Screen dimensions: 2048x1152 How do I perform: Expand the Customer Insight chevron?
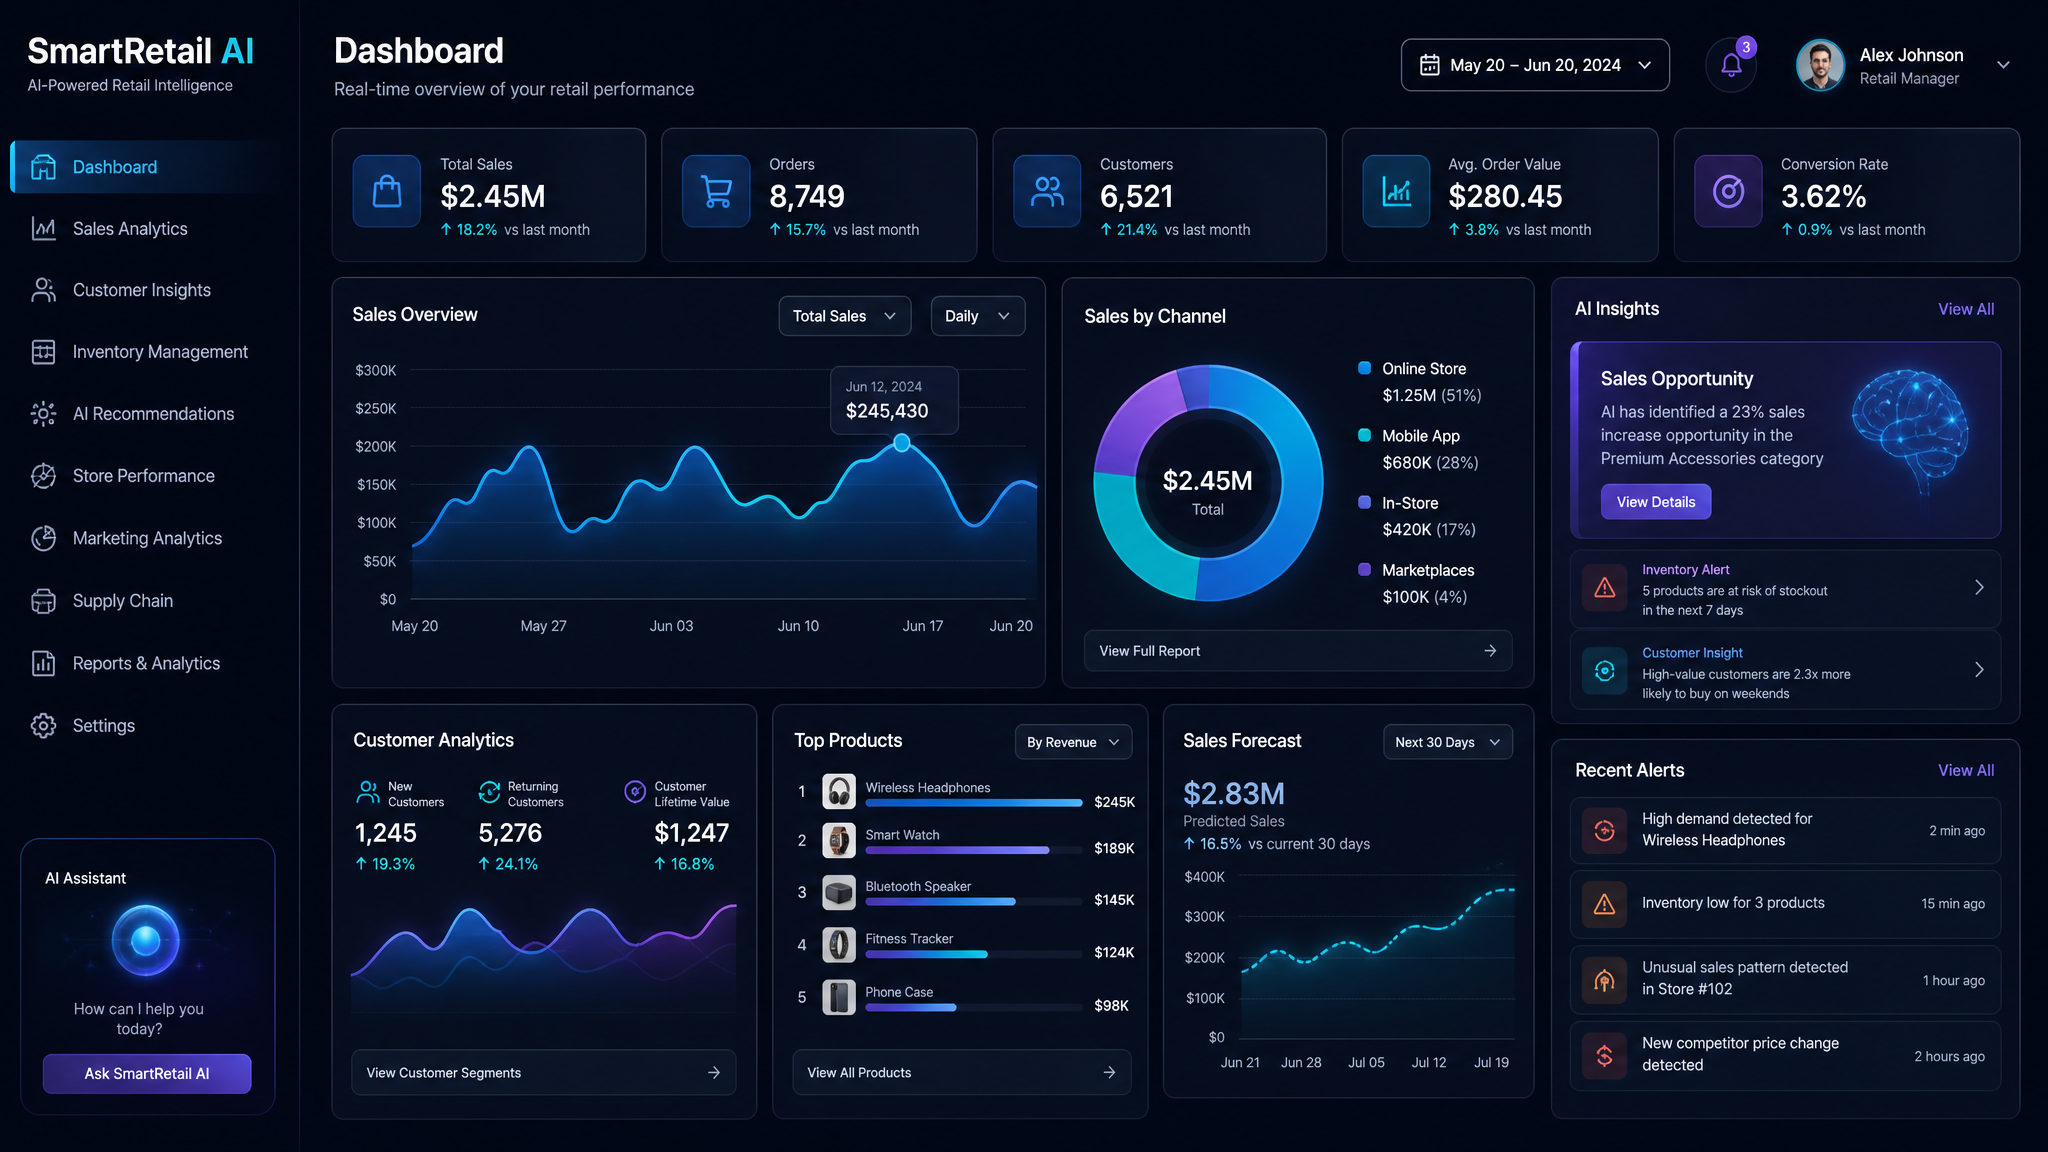click(x=1979, y=670)
